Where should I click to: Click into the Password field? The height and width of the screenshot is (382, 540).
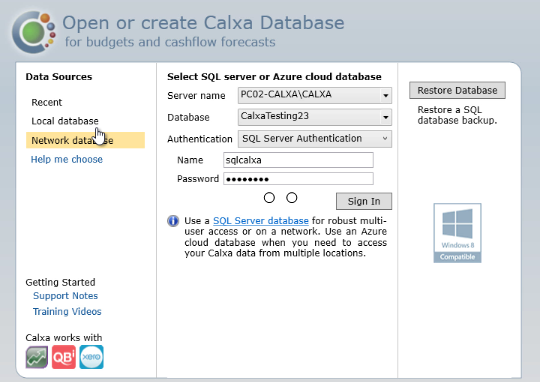click(x=298, y=179)
